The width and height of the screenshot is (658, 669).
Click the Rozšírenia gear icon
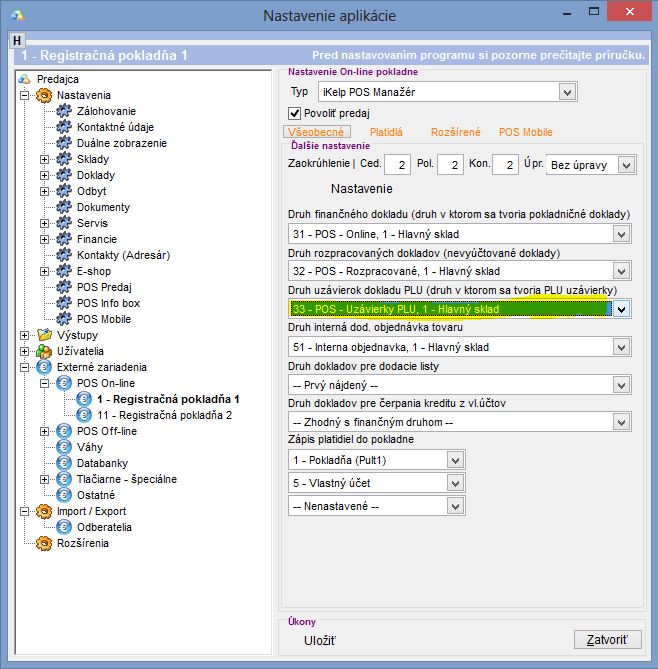coord(44,543)
